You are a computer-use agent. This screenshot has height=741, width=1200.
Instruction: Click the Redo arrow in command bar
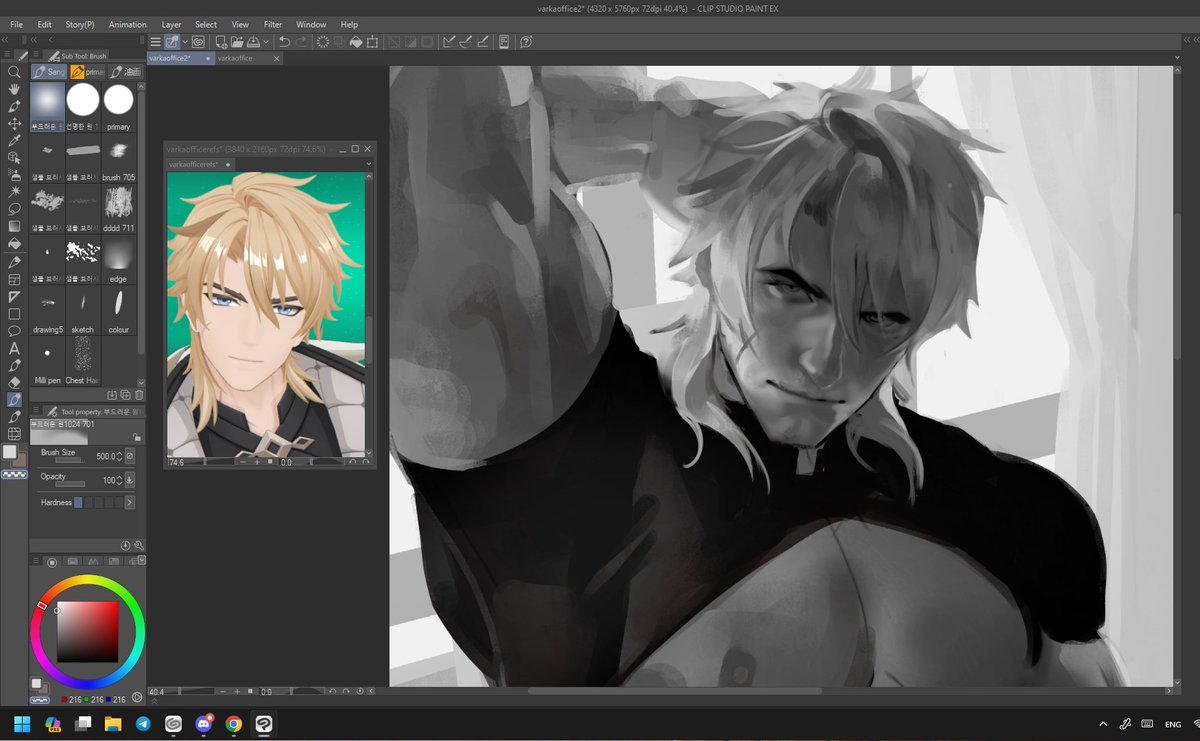click(301, 42)
